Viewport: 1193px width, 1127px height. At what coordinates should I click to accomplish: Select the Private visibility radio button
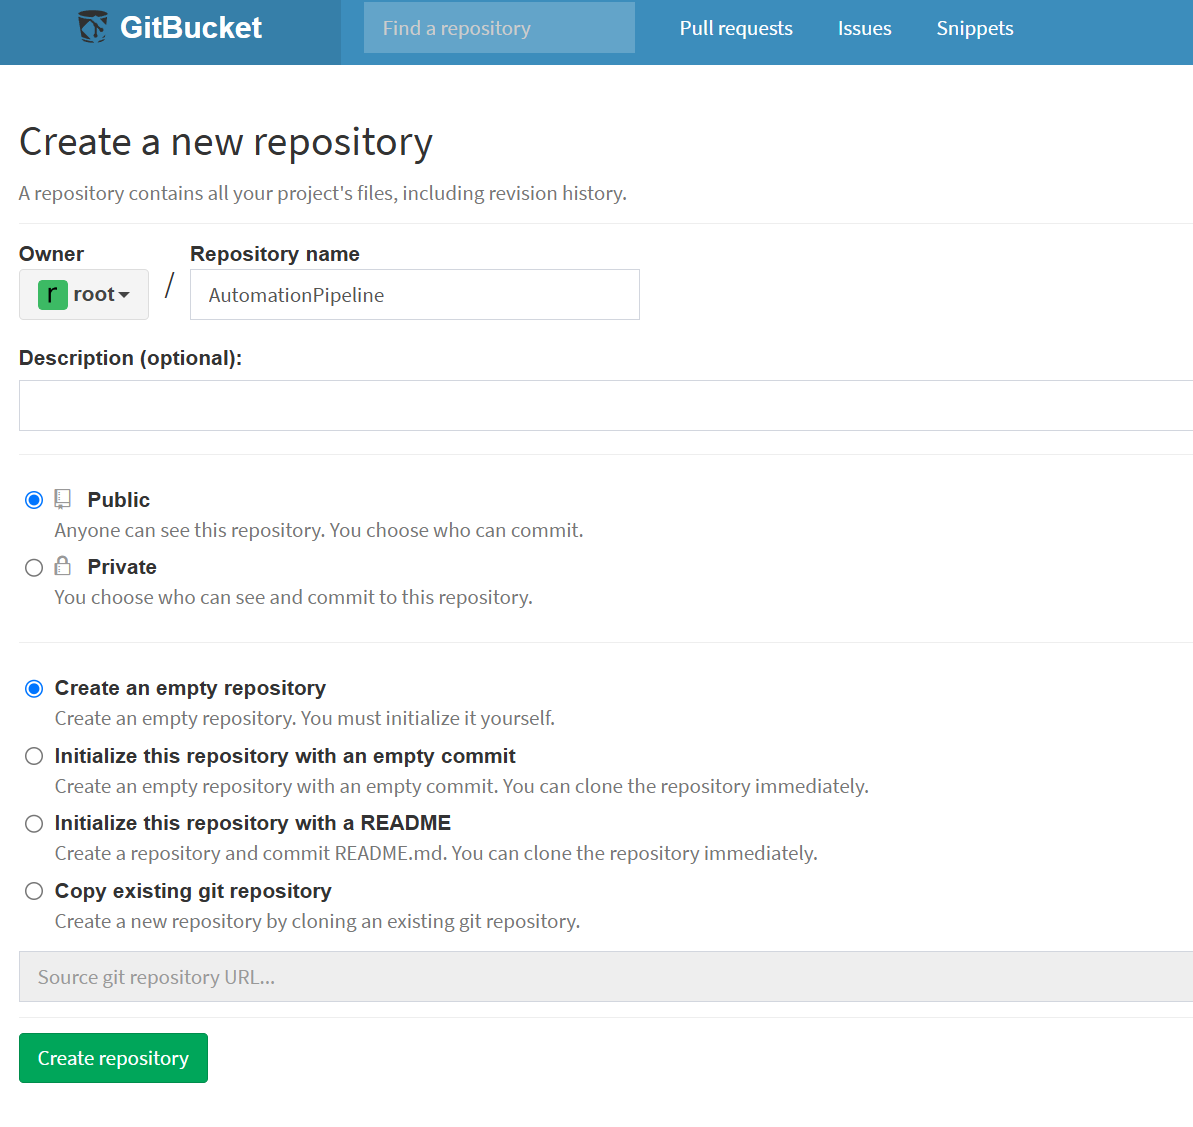33,568
